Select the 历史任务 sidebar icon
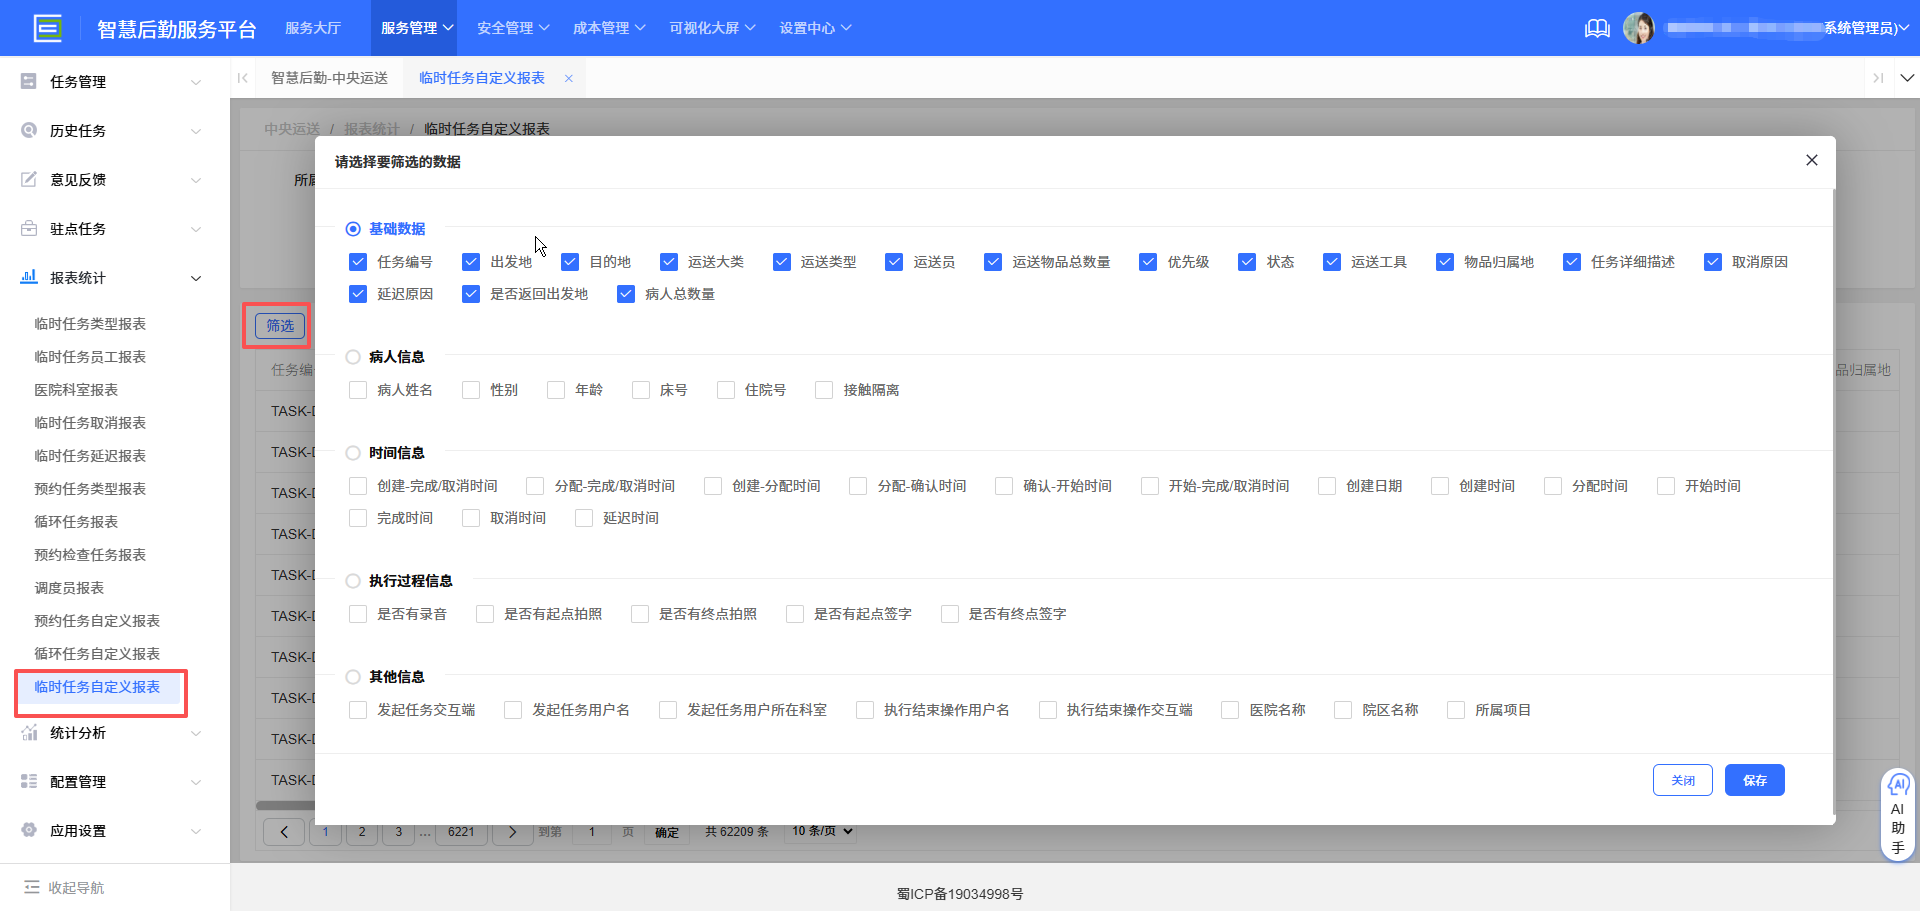The height and width of the screenshot is (911, 1920). click(27, 130)
